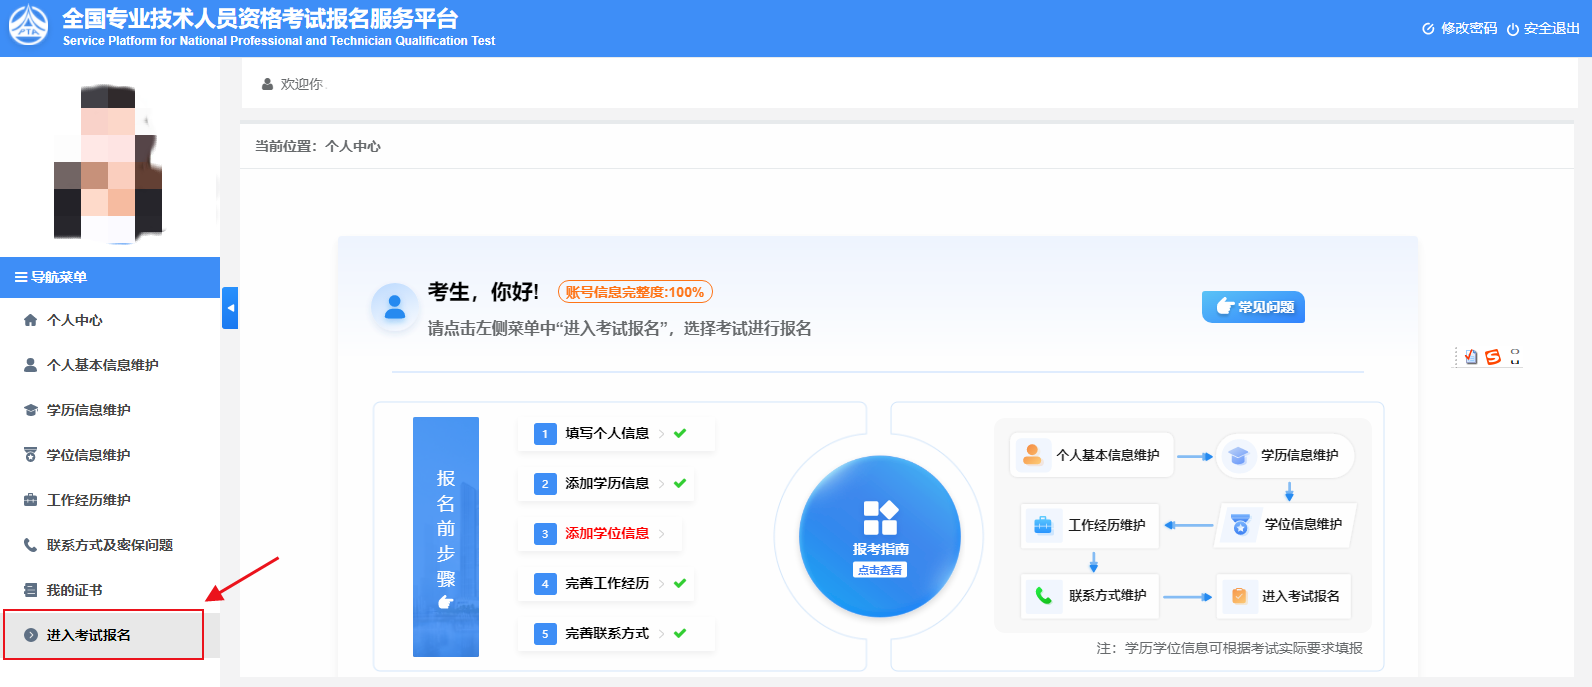Viewport: 1592px width, 687px height.
Task: Expand step 3 添加学位信息 chevron
Action: (662, 534)
